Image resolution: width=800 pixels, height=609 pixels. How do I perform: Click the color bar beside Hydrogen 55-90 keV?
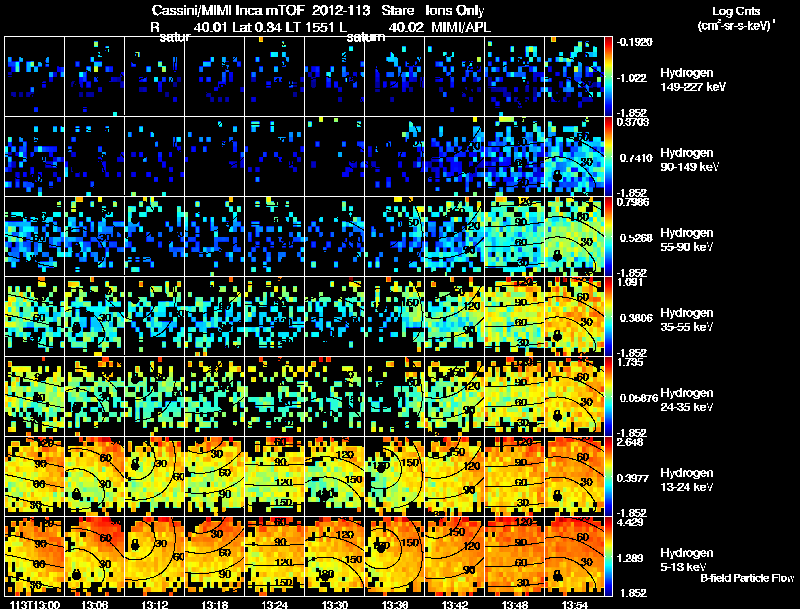click(608, 236)
